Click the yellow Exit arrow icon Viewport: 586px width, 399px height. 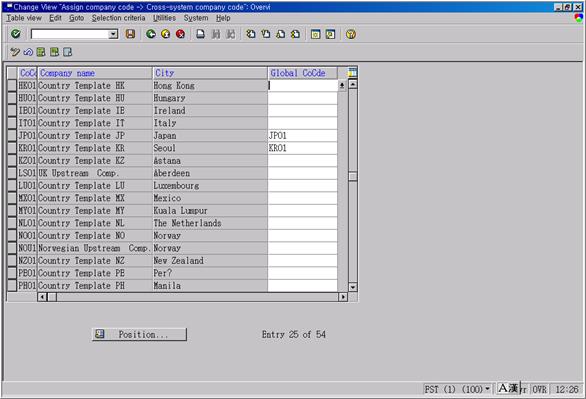166,34
